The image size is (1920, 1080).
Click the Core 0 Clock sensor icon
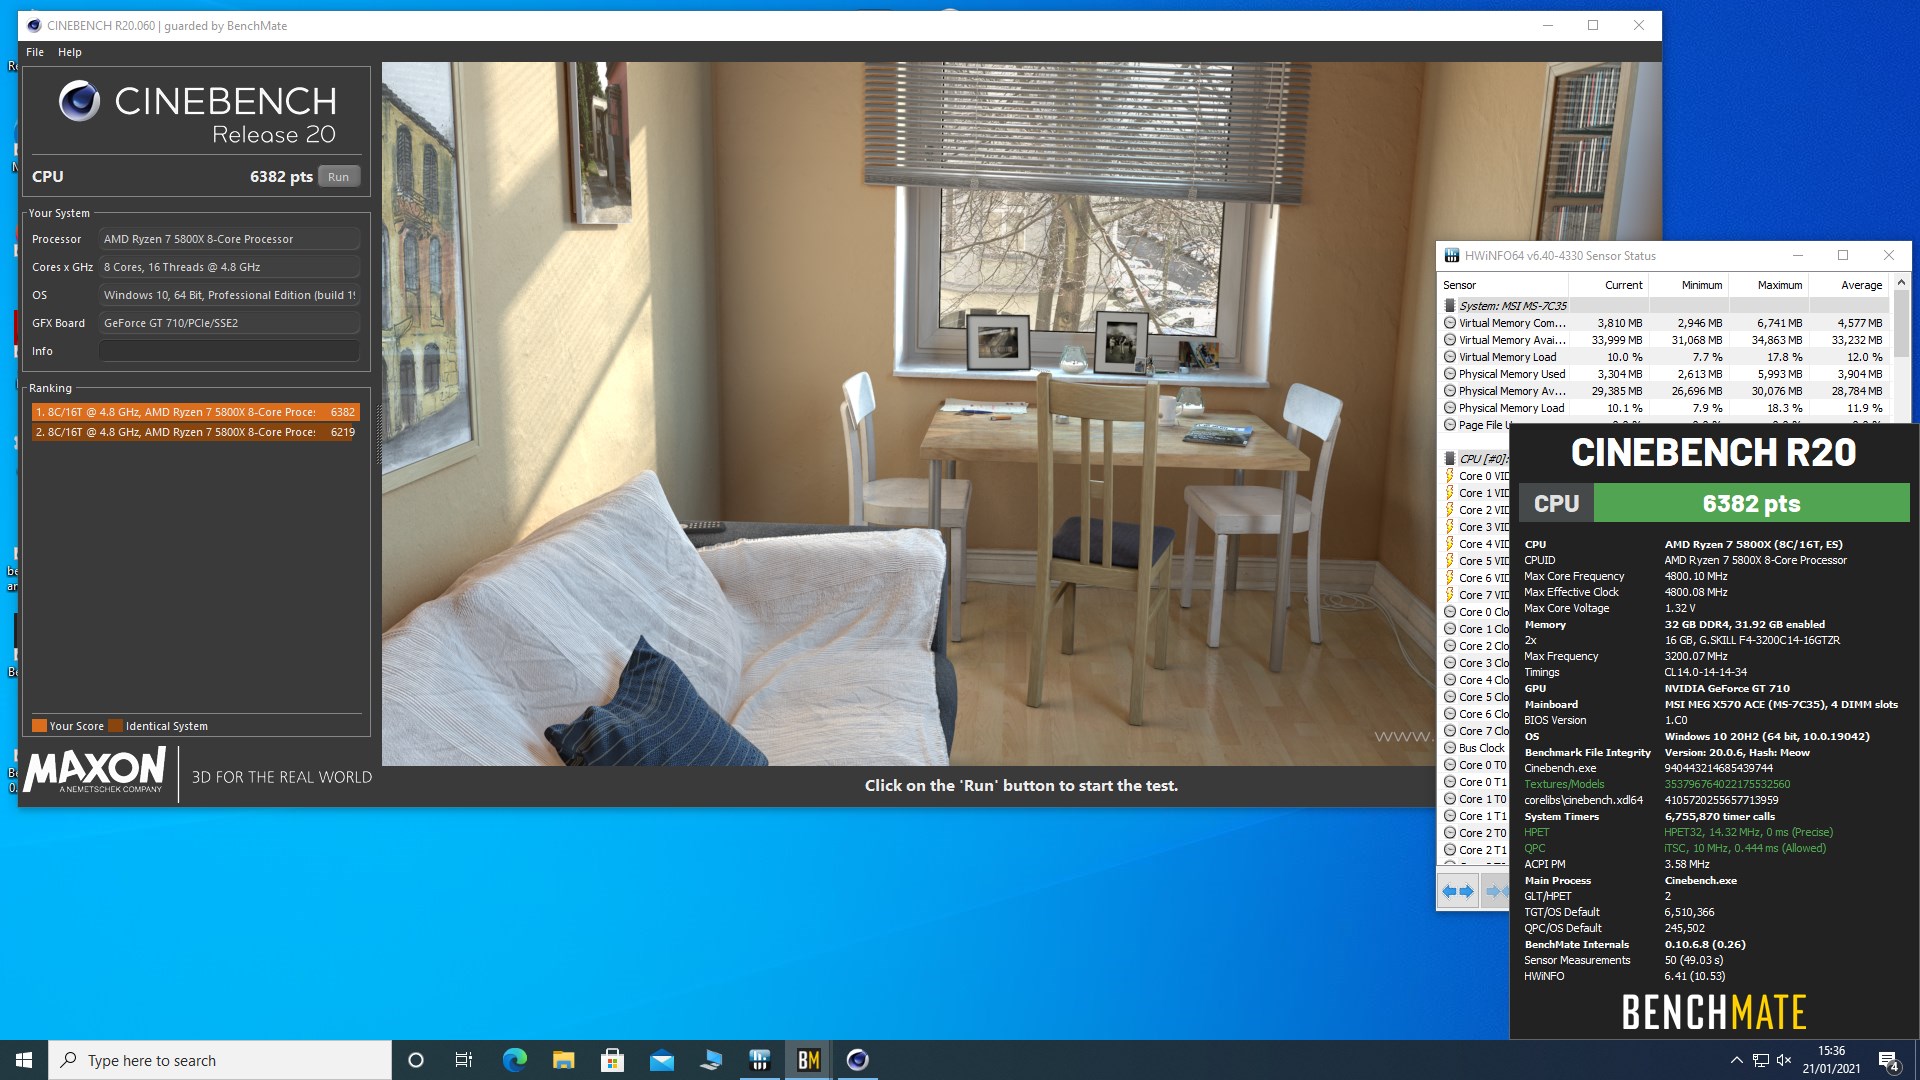click(1450, 612)
